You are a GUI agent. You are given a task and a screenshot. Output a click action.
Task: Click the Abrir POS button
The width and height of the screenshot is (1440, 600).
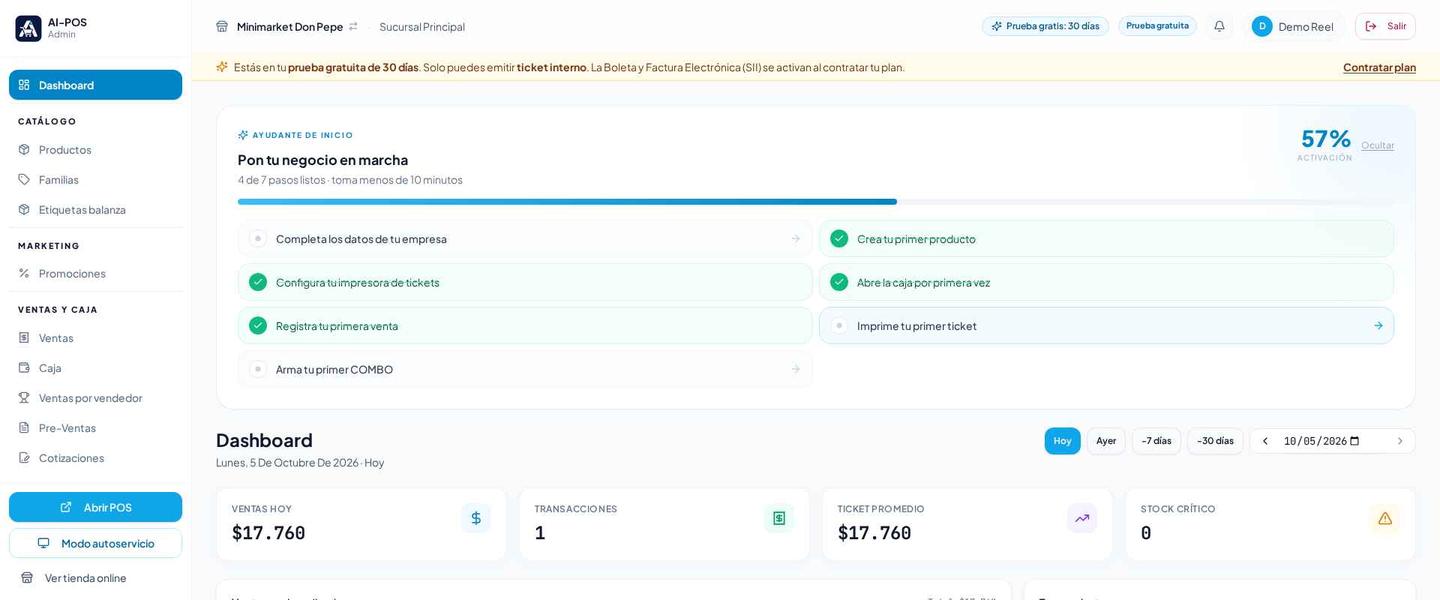(x=95, y=507)
